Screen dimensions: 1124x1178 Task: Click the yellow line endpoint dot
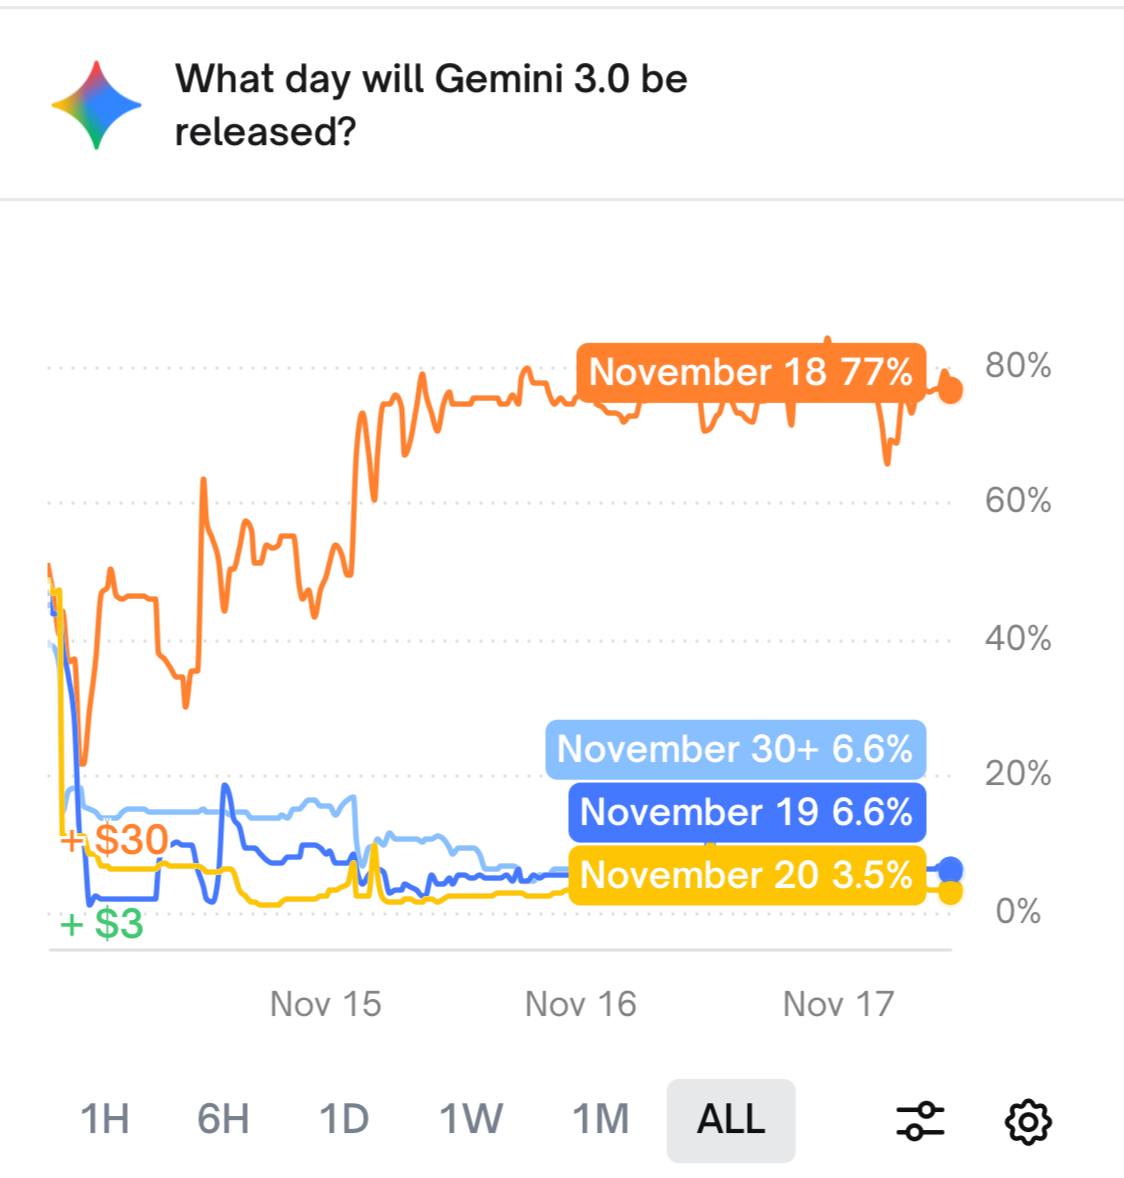(951, 891)
